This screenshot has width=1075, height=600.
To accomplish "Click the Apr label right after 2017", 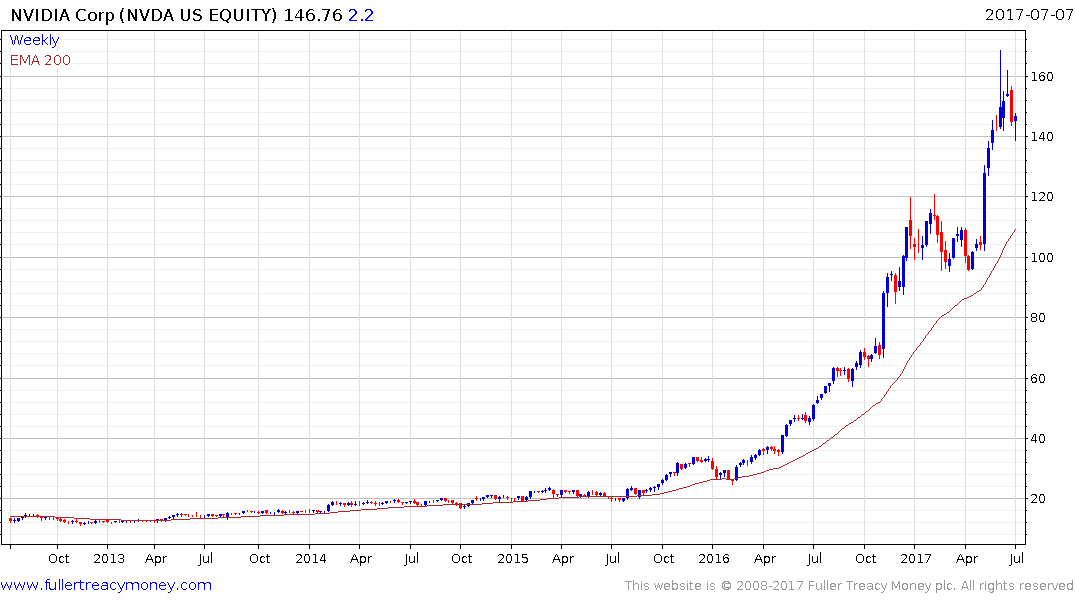I will click(967, 559).
